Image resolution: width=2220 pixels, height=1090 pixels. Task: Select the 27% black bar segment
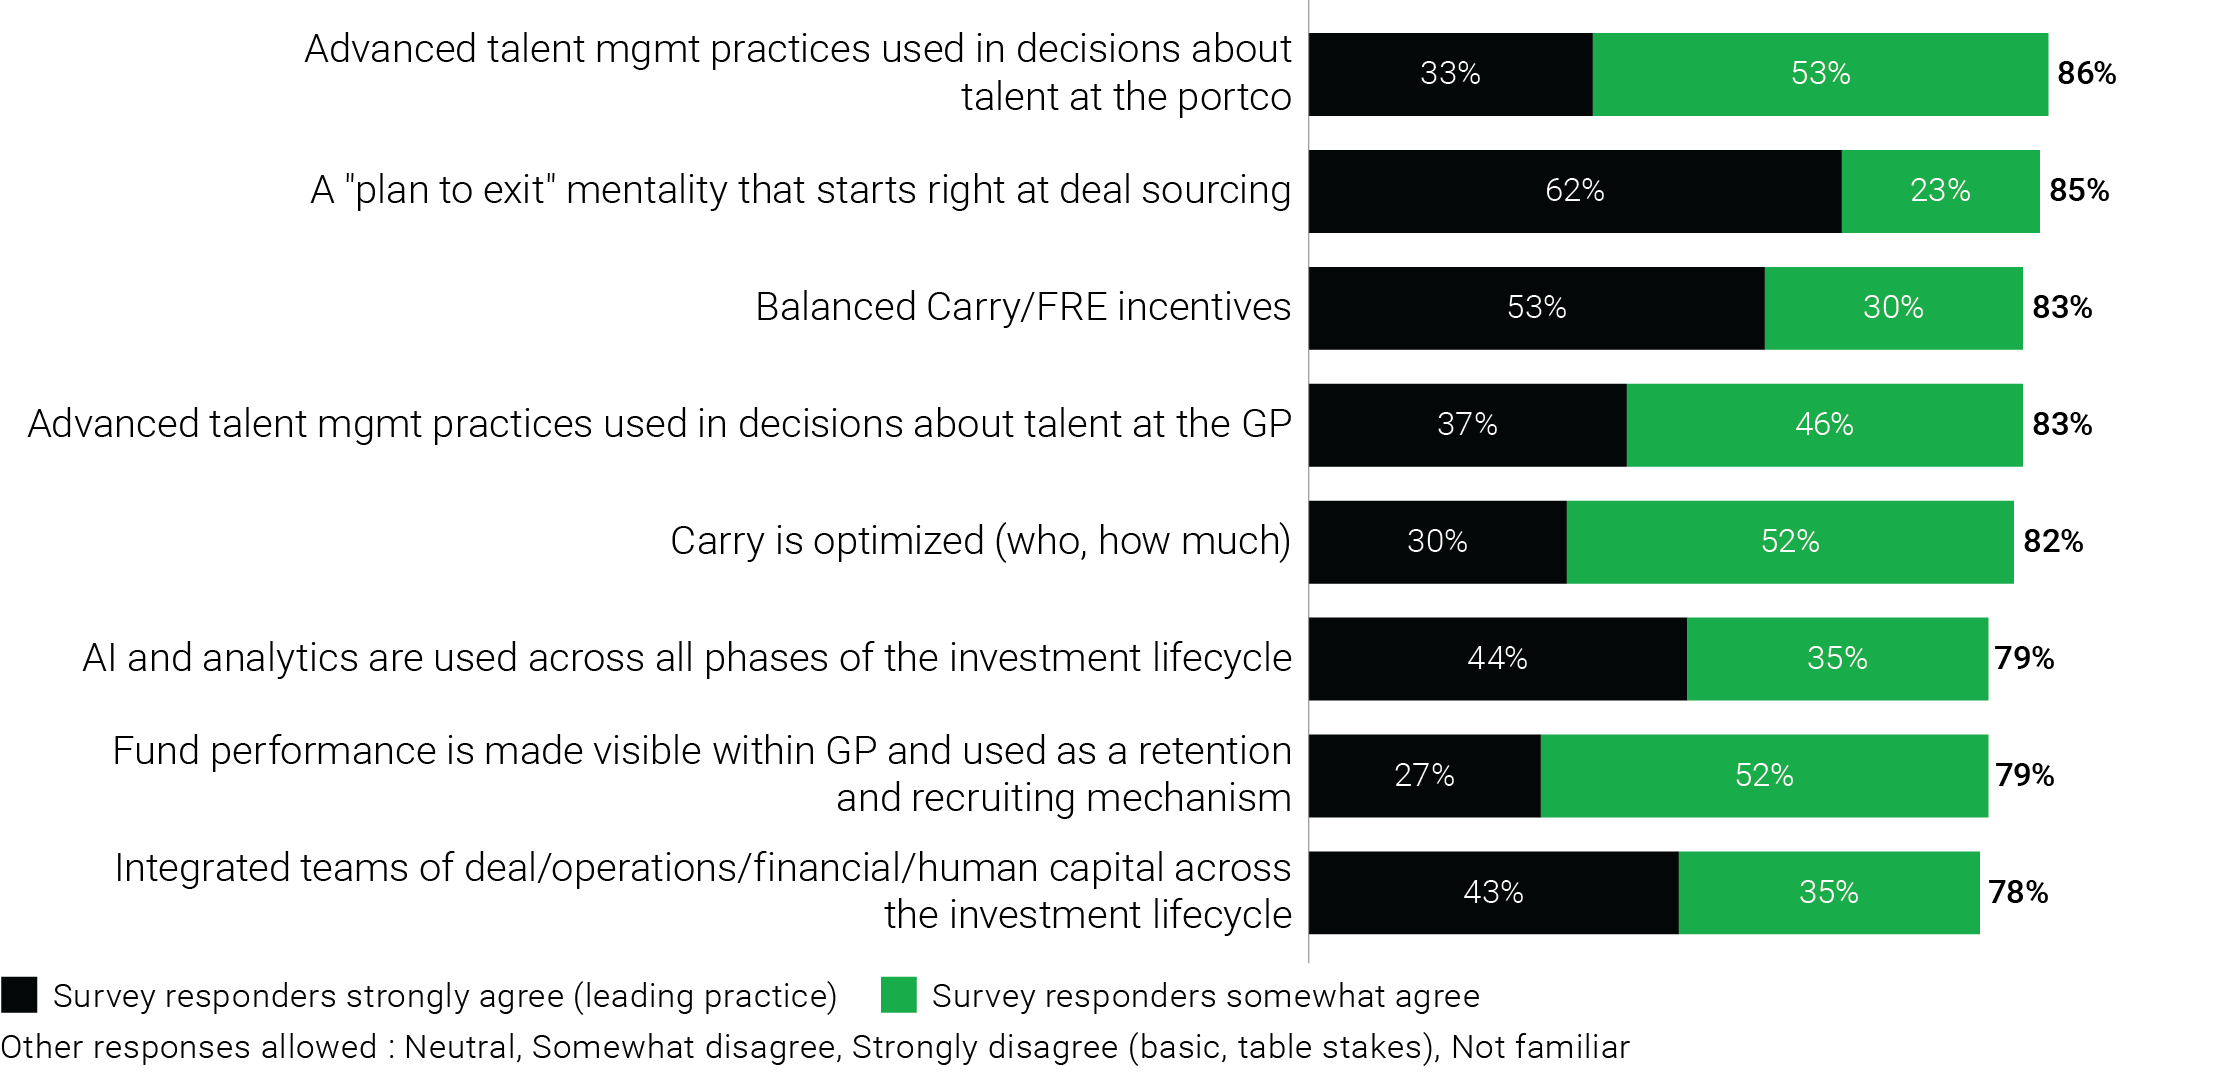[x=1424, y=776]
